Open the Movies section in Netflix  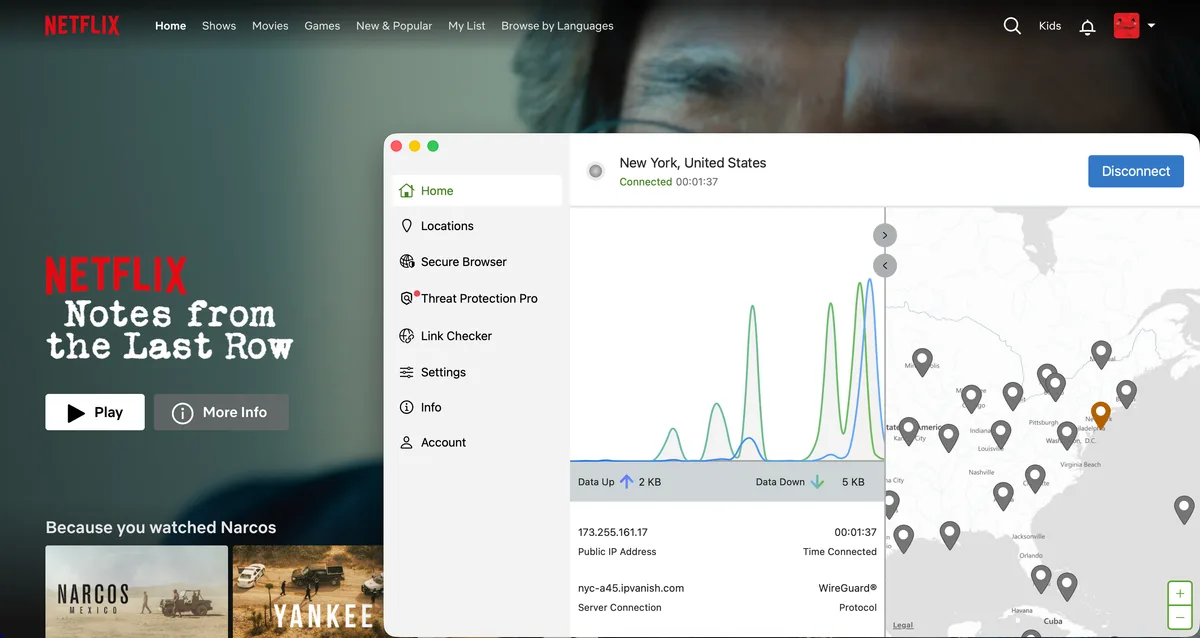[x=270, y=26]
